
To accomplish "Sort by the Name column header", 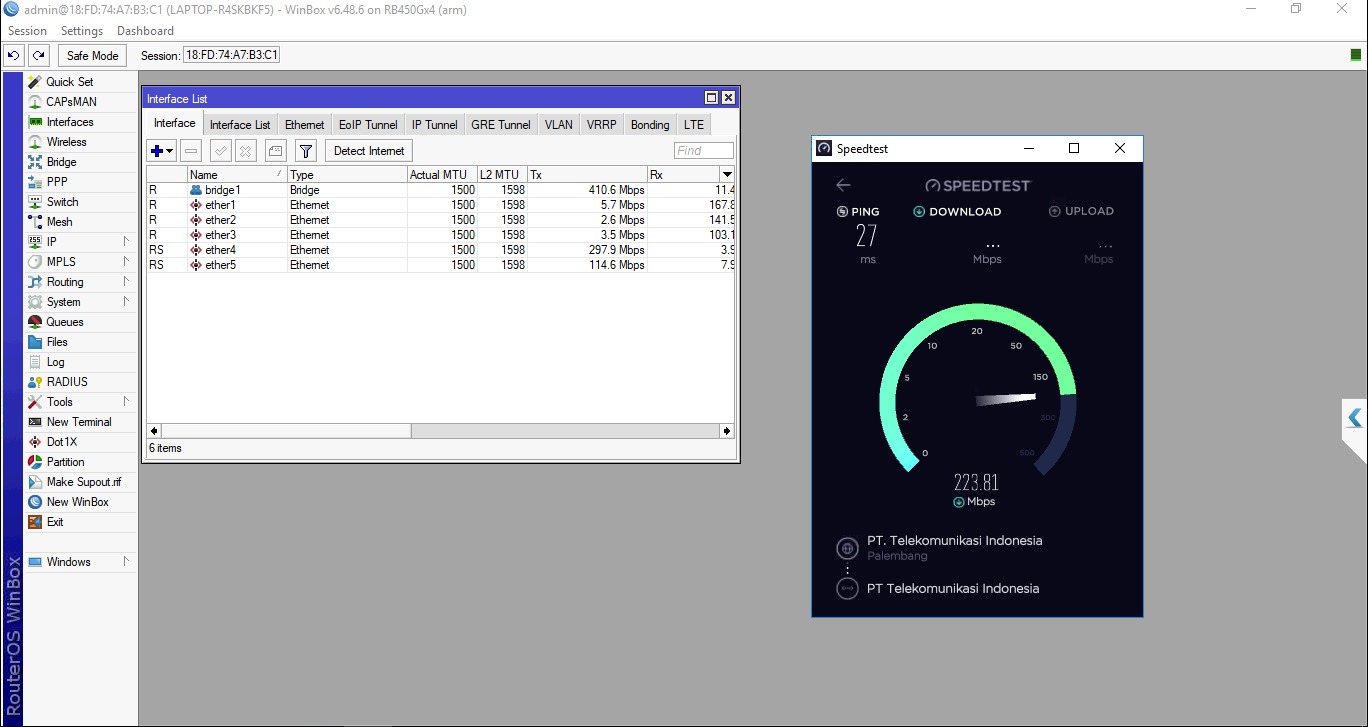I will tap(237, 175).
